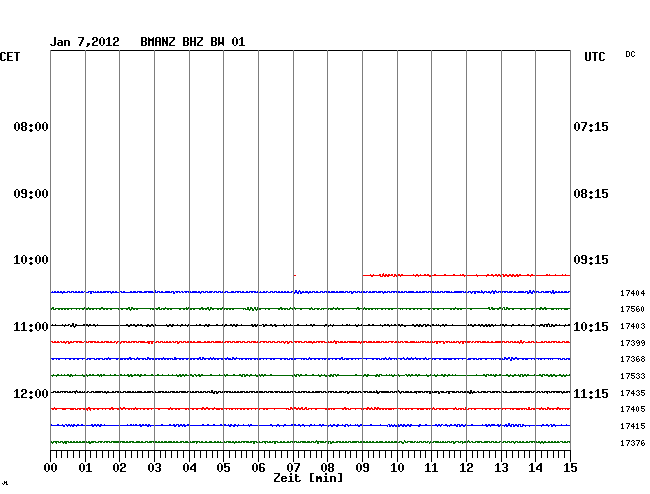Click the "UTC" axis header
Image resolution: width=650 pixels, height=494 pixels.
pos(595,56)
